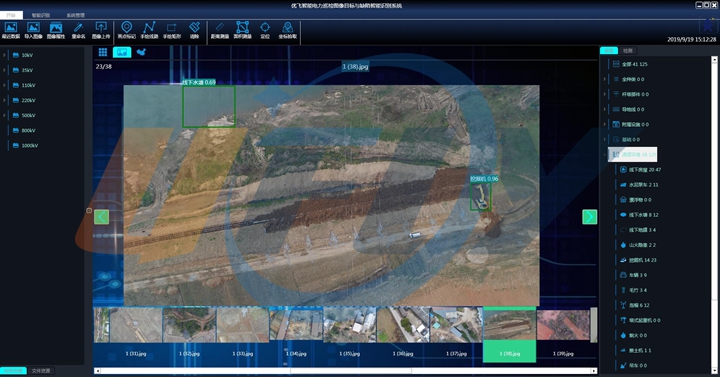The width and height of the screenshot is (720, 377).
Task: Expand the 500kV folder in tree
Action: (x=4, y=116)
